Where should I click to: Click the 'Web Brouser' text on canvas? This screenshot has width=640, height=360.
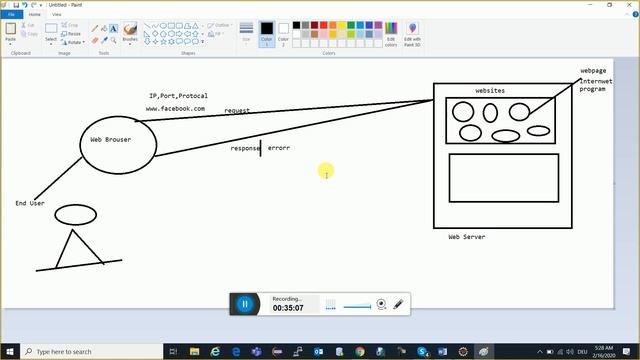point(111,140)
